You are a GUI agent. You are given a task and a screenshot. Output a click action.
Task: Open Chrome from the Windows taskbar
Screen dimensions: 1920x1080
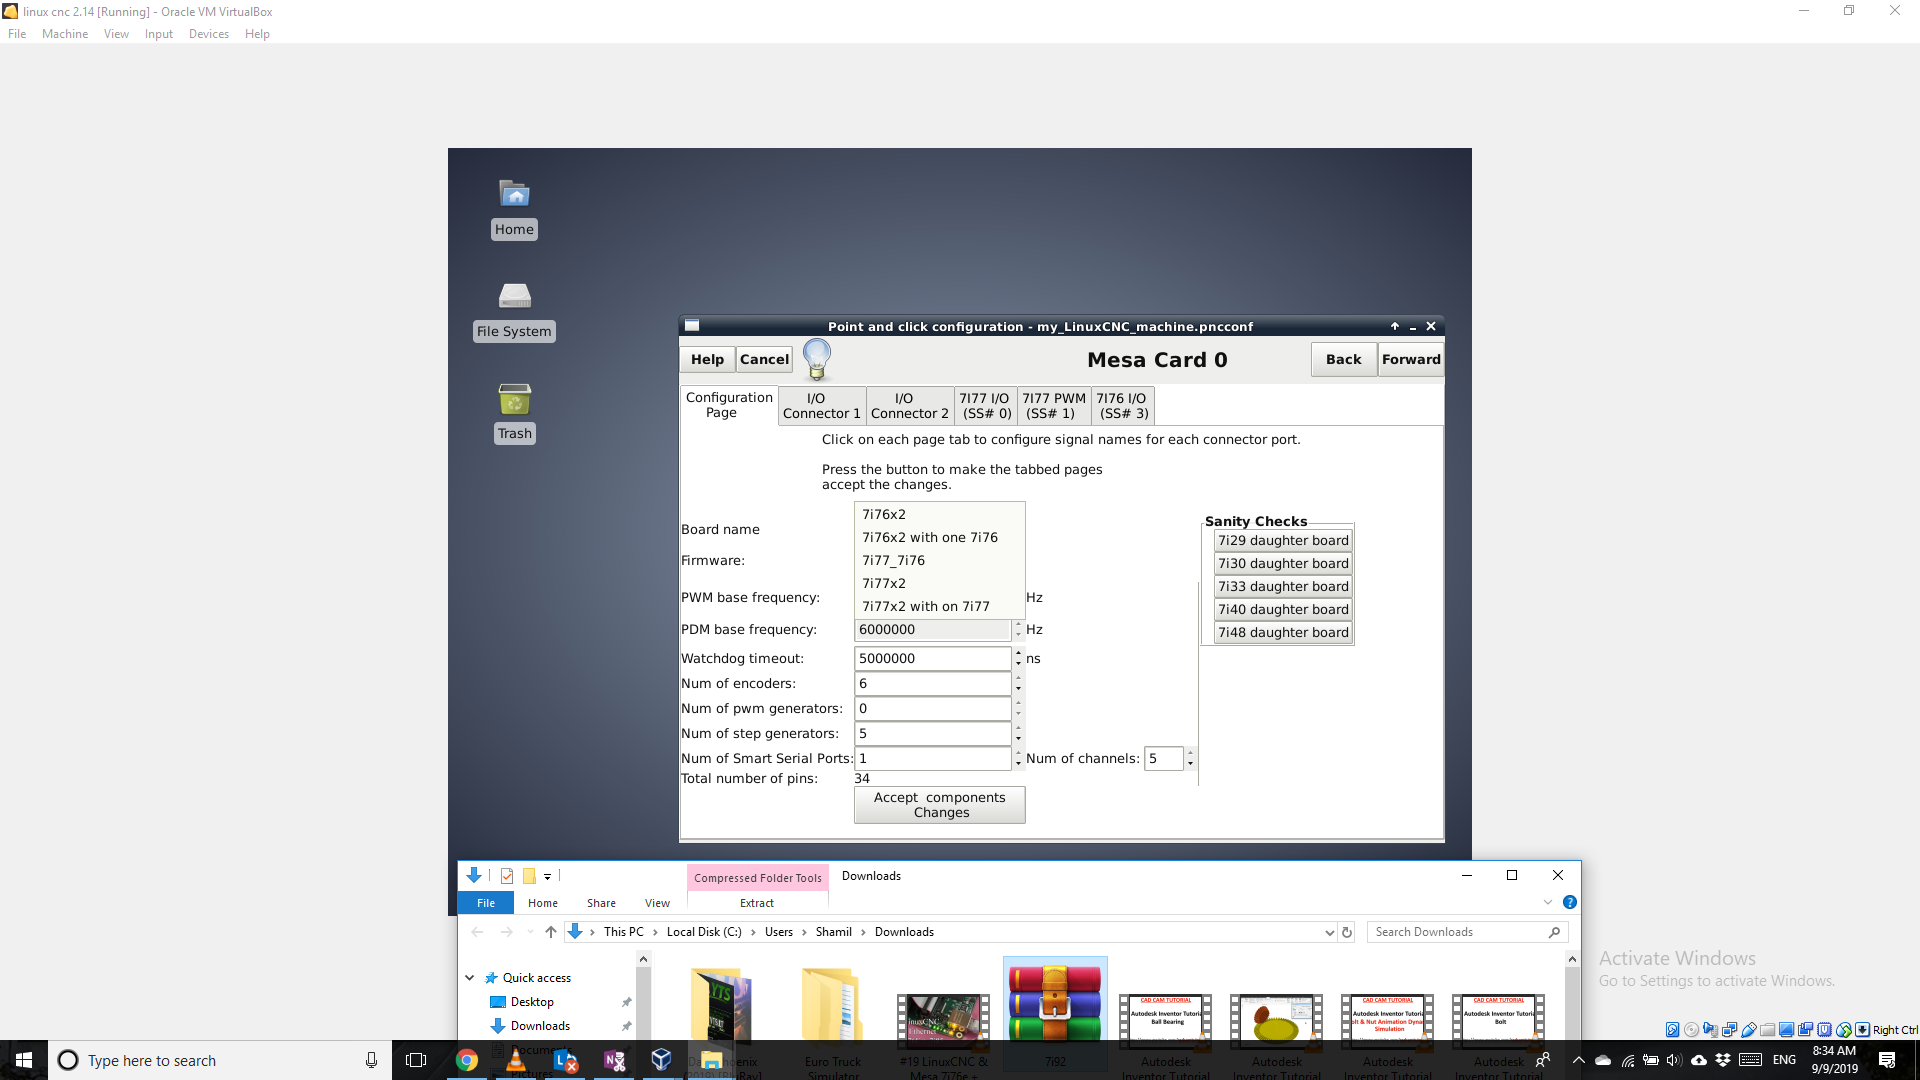(x=466, y=1060)
